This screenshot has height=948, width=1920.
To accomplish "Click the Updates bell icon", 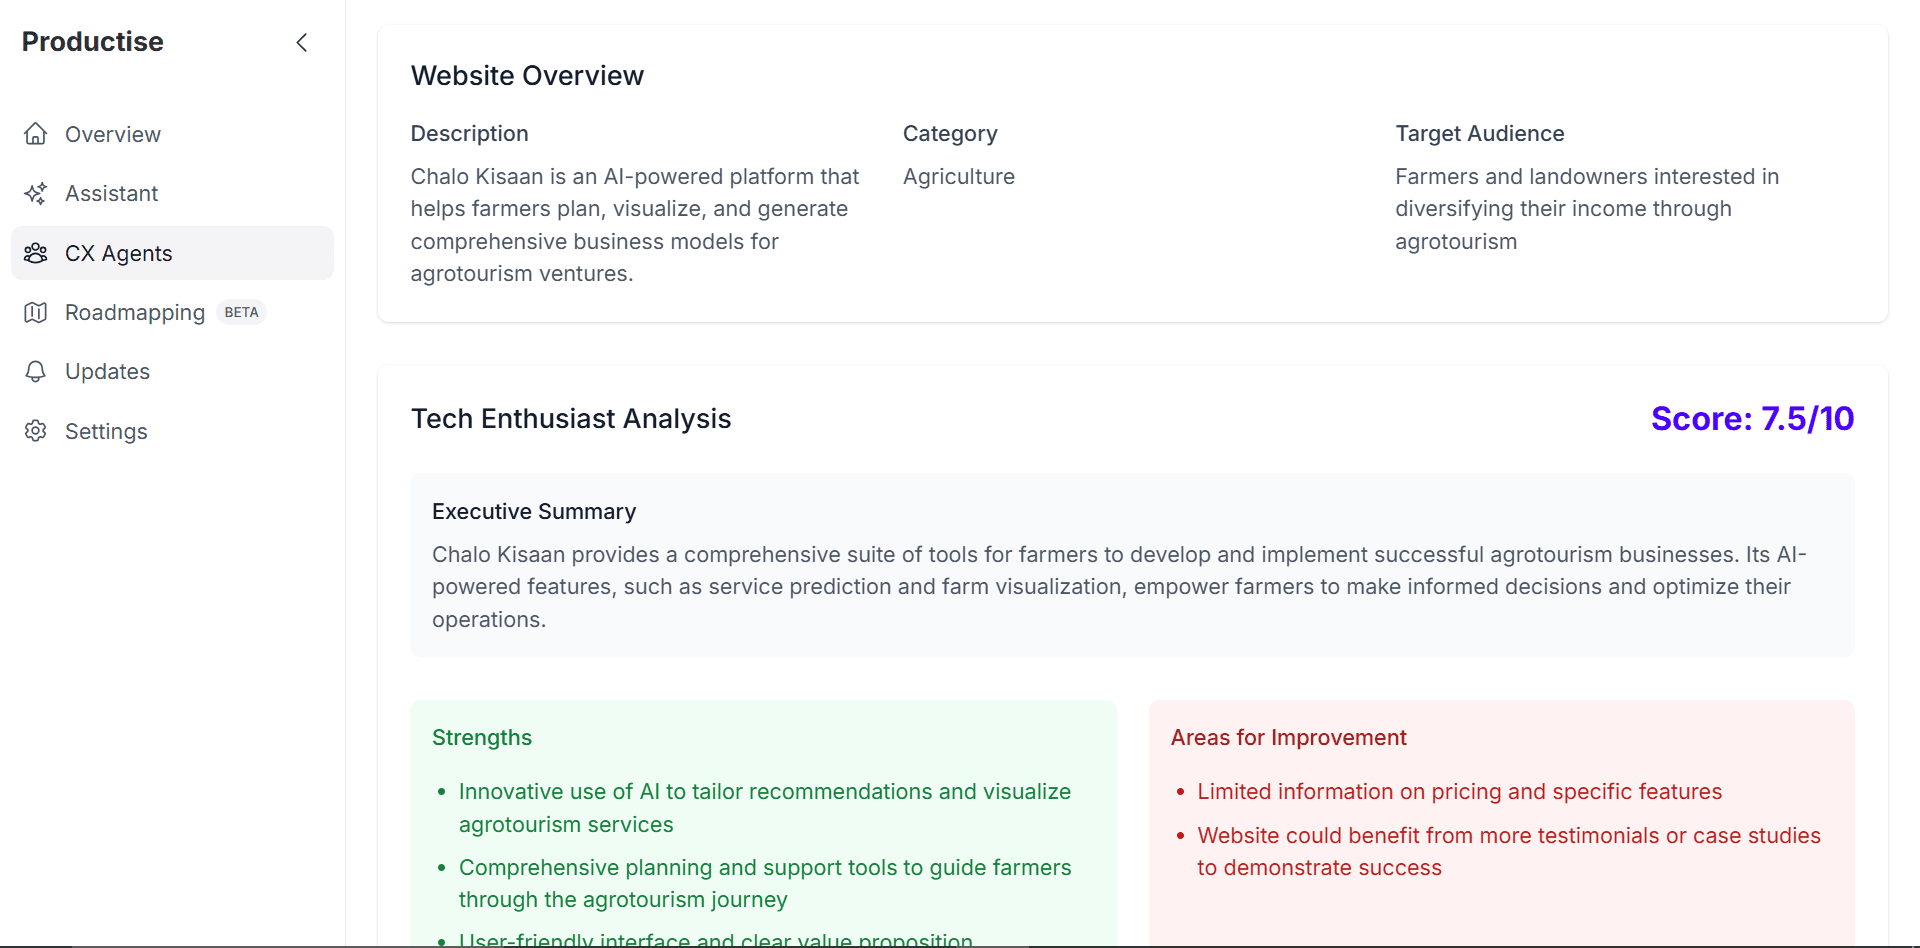I will tap(36, 371).
